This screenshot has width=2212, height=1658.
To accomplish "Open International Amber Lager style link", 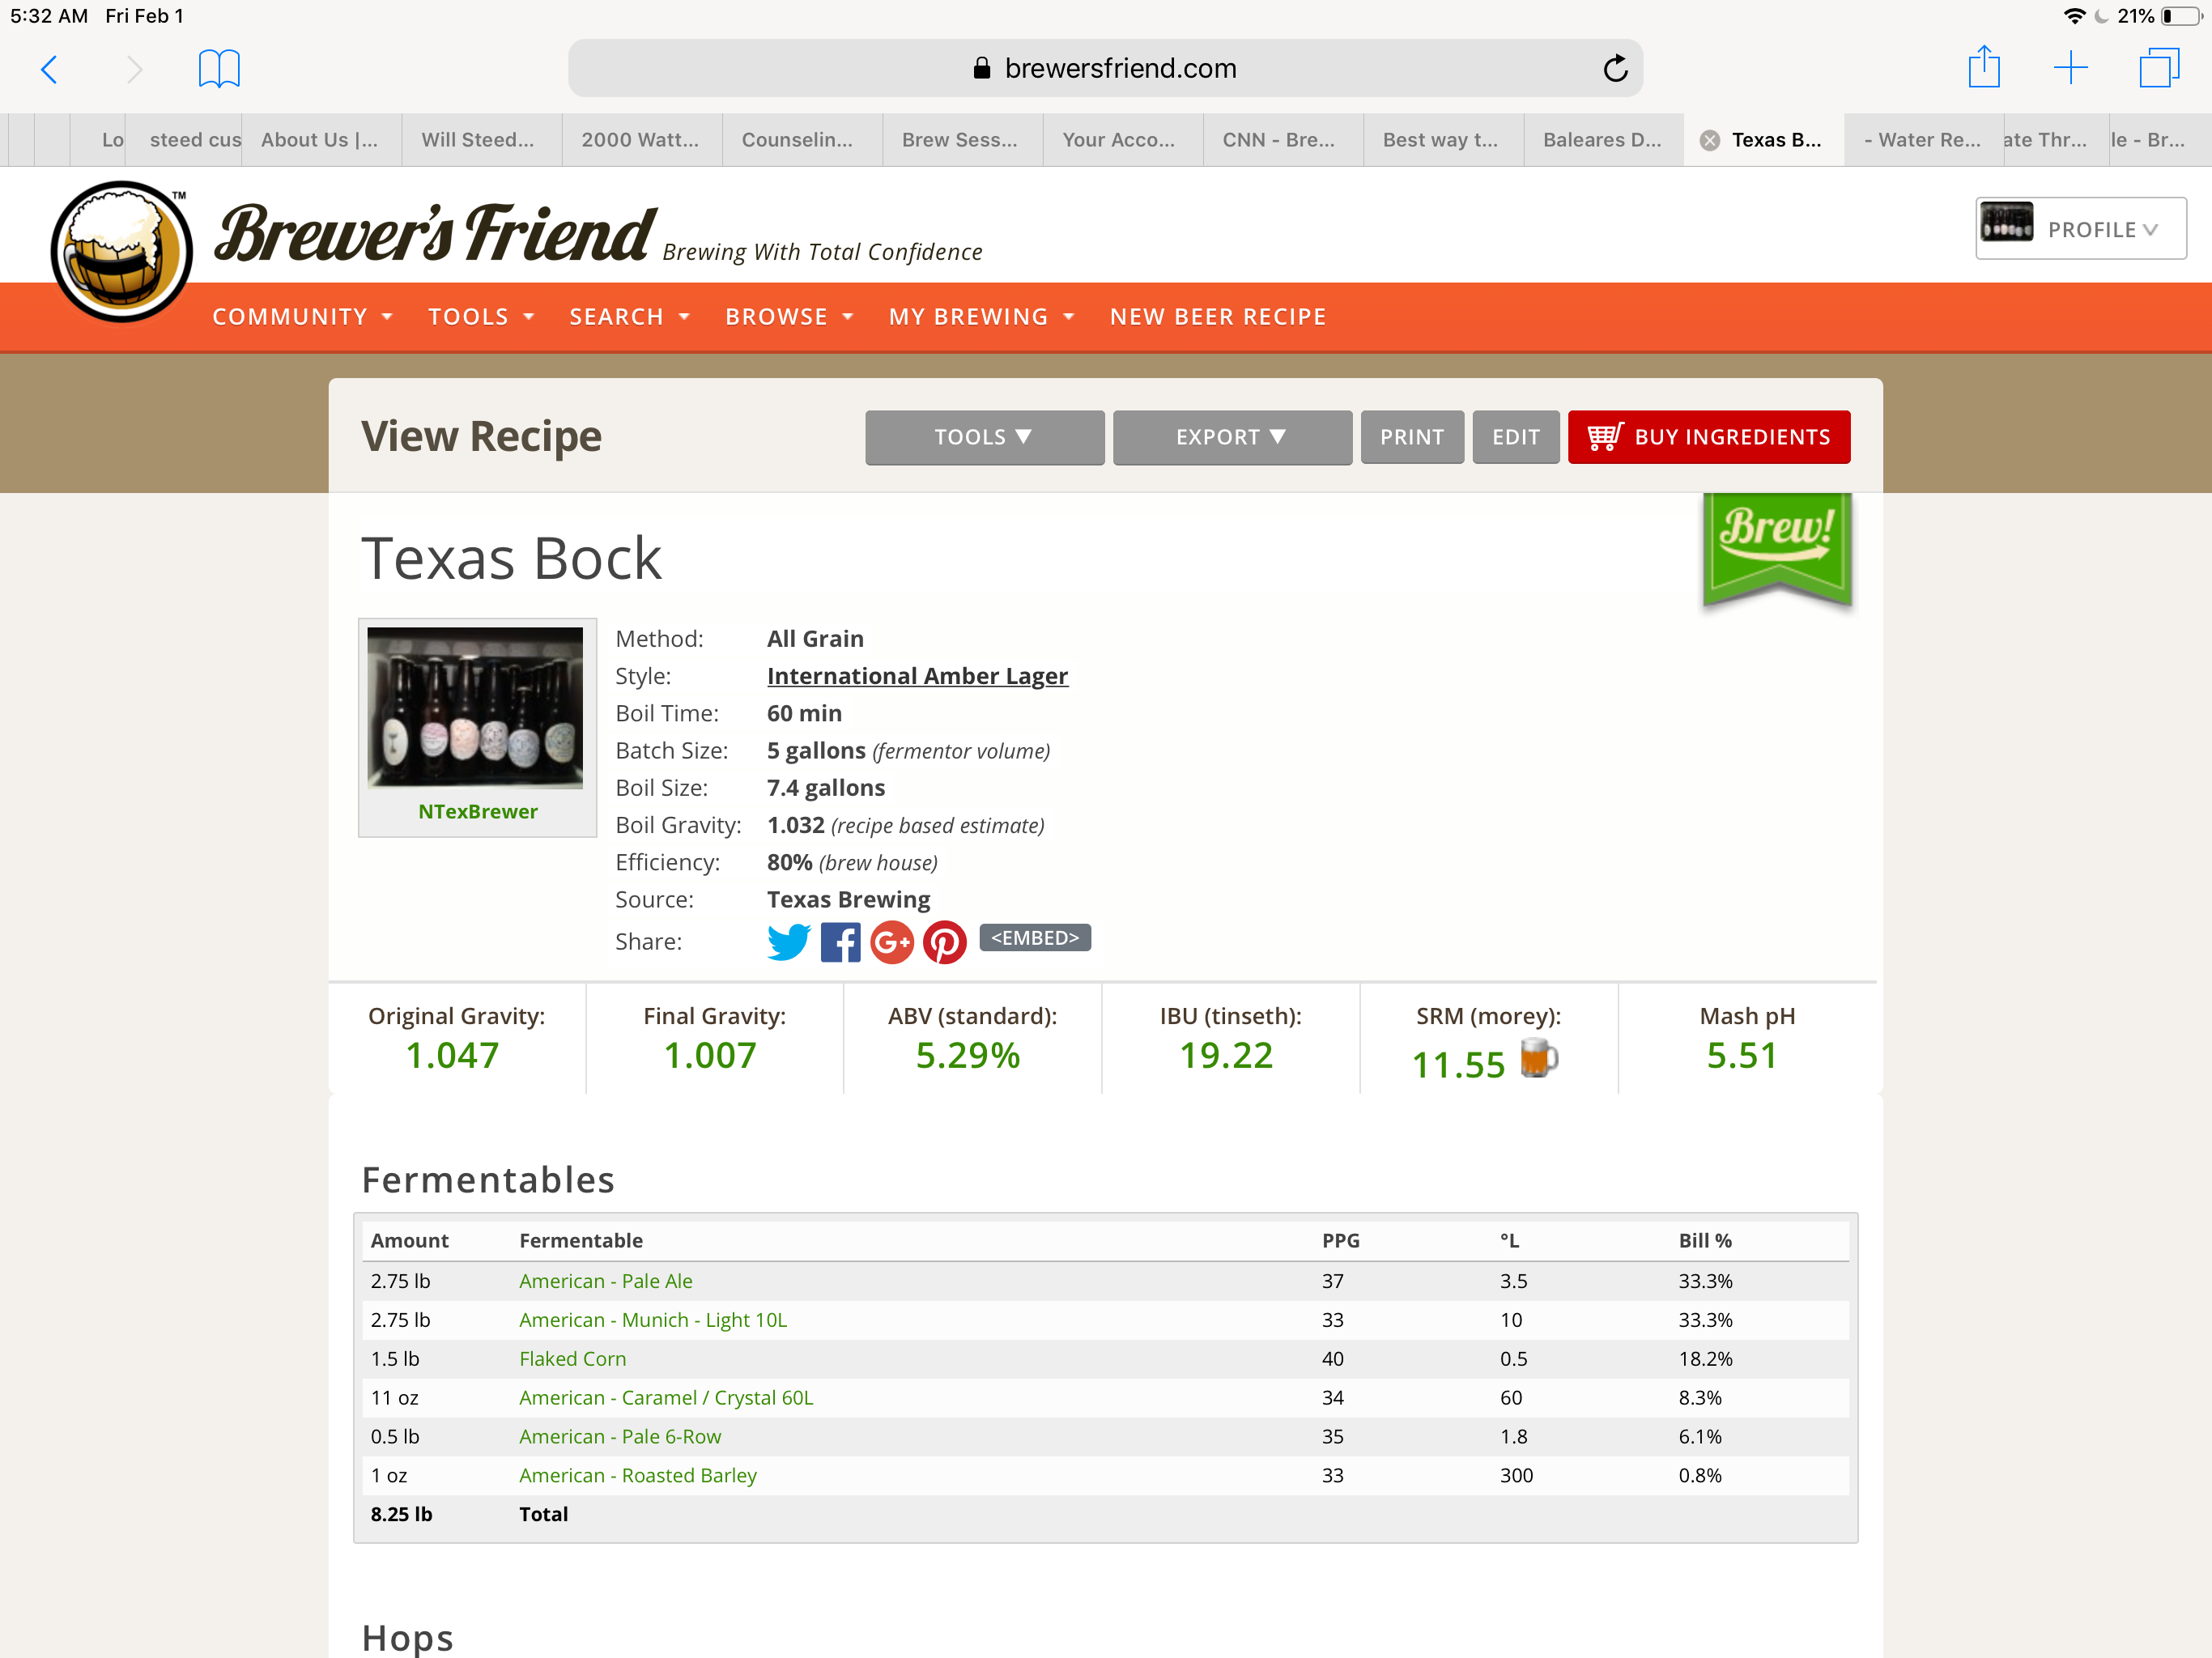I will pyautogui.click(x=917, y=676).
